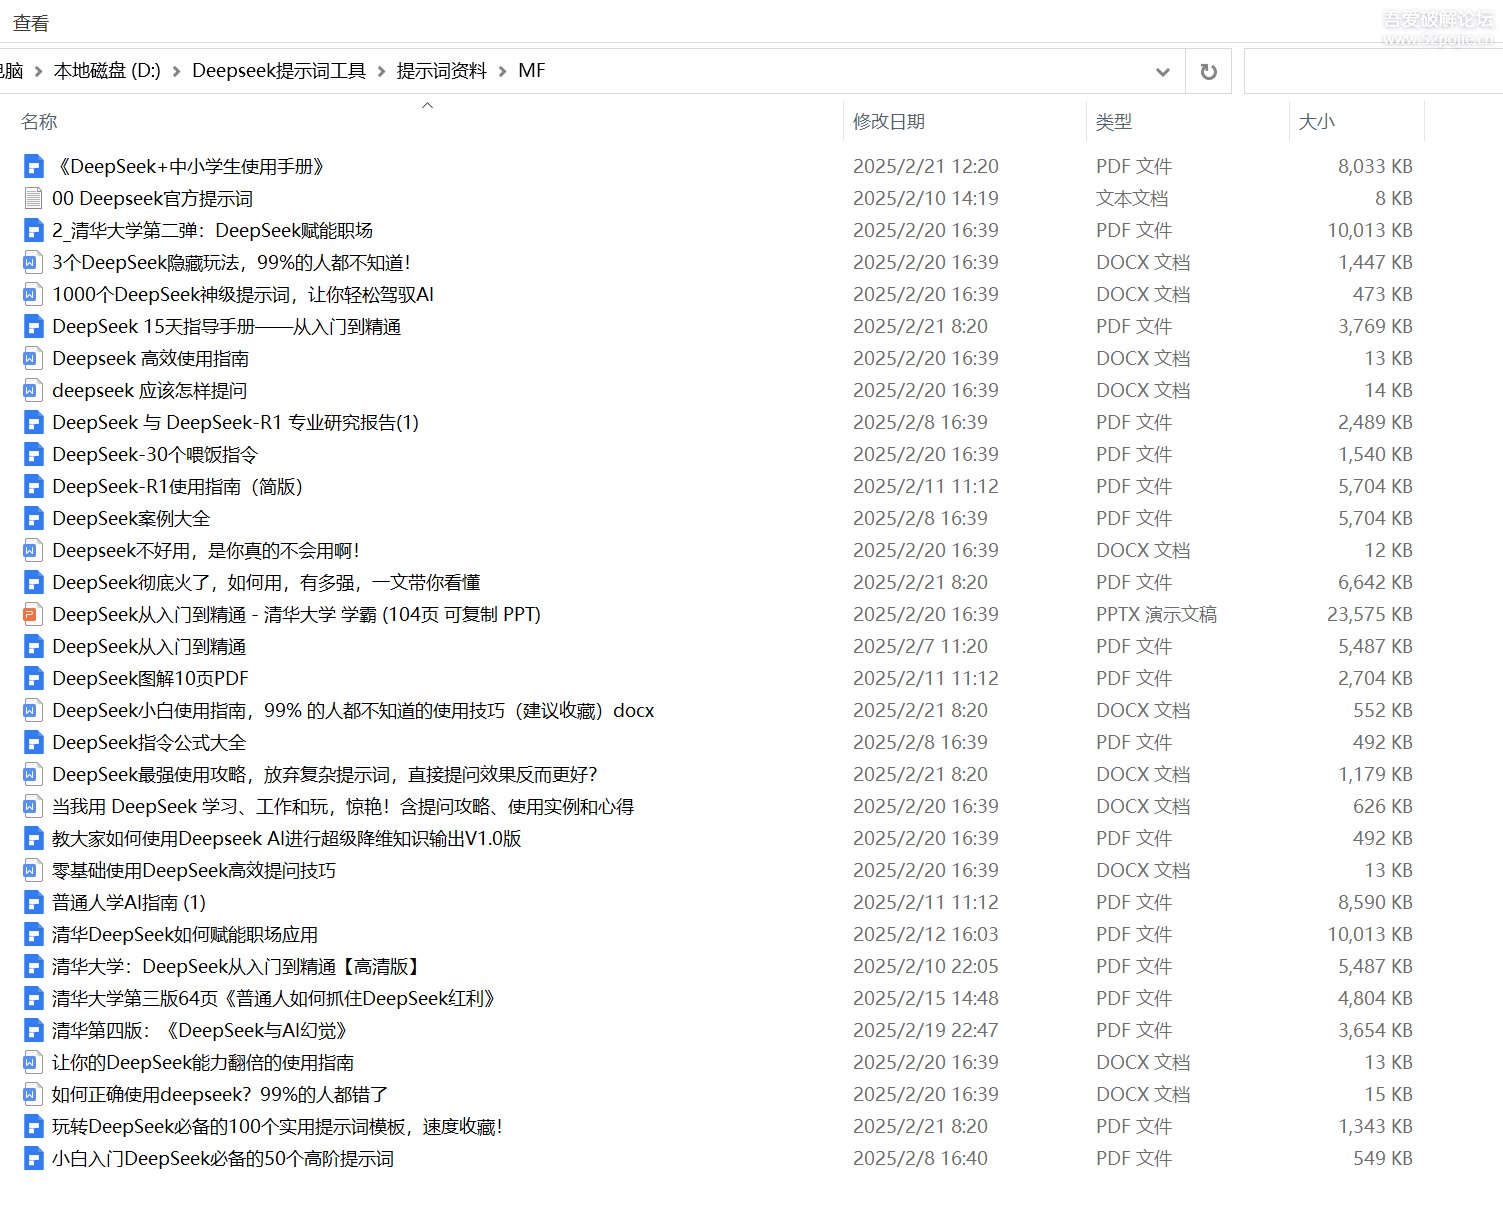Sort files by 修改日期 column

tap(889, 121)
